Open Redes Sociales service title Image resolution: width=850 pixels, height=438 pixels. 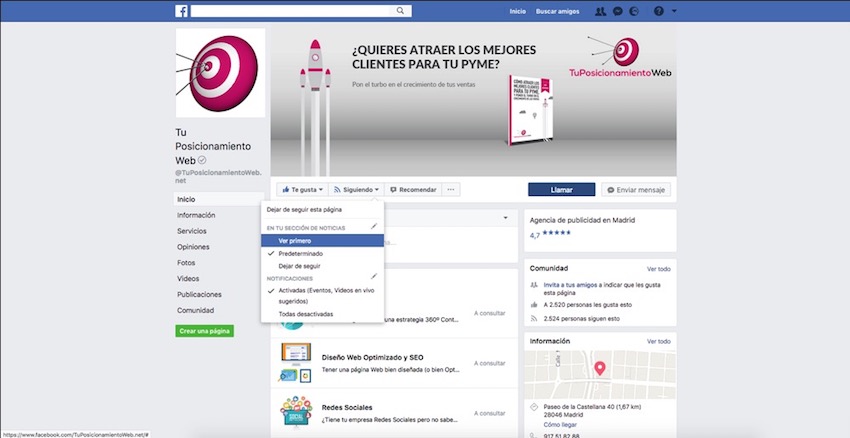(x=347, y=407)
